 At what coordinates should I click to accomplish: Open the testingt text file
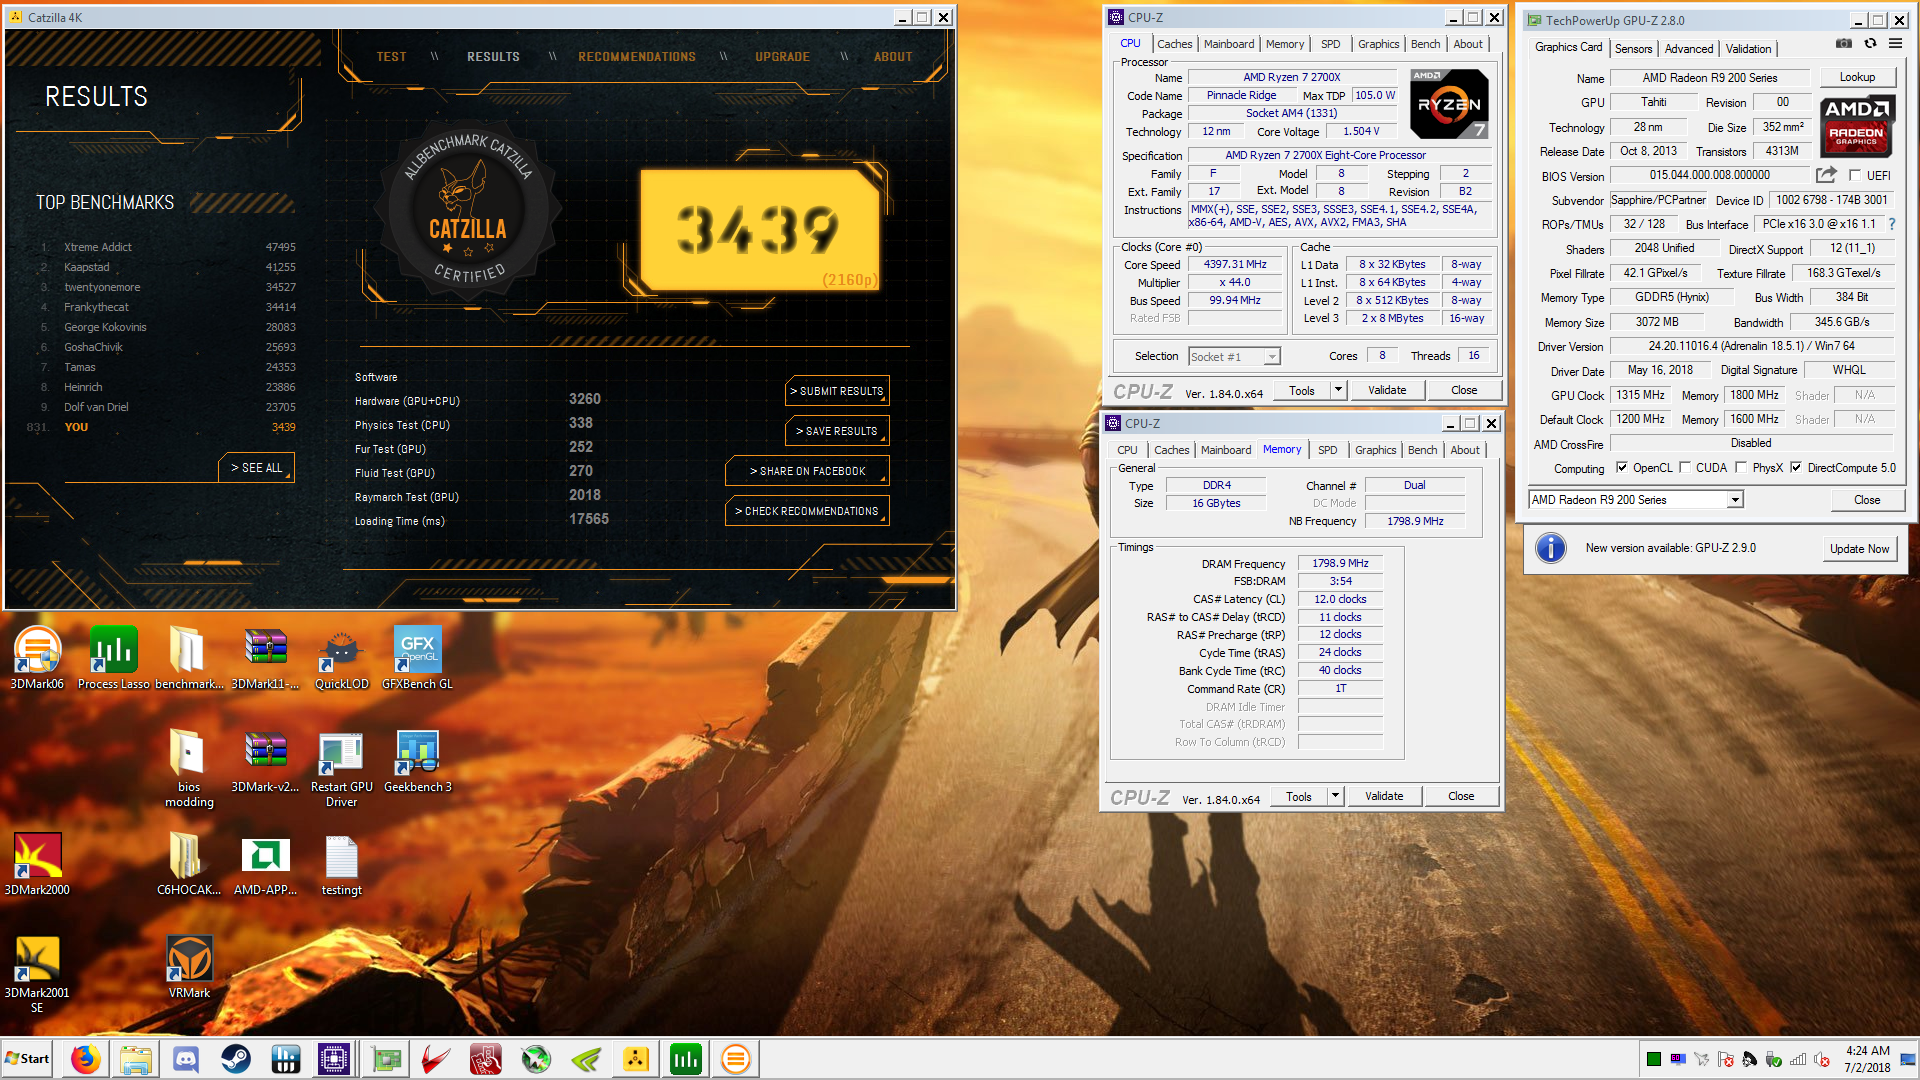341,863
